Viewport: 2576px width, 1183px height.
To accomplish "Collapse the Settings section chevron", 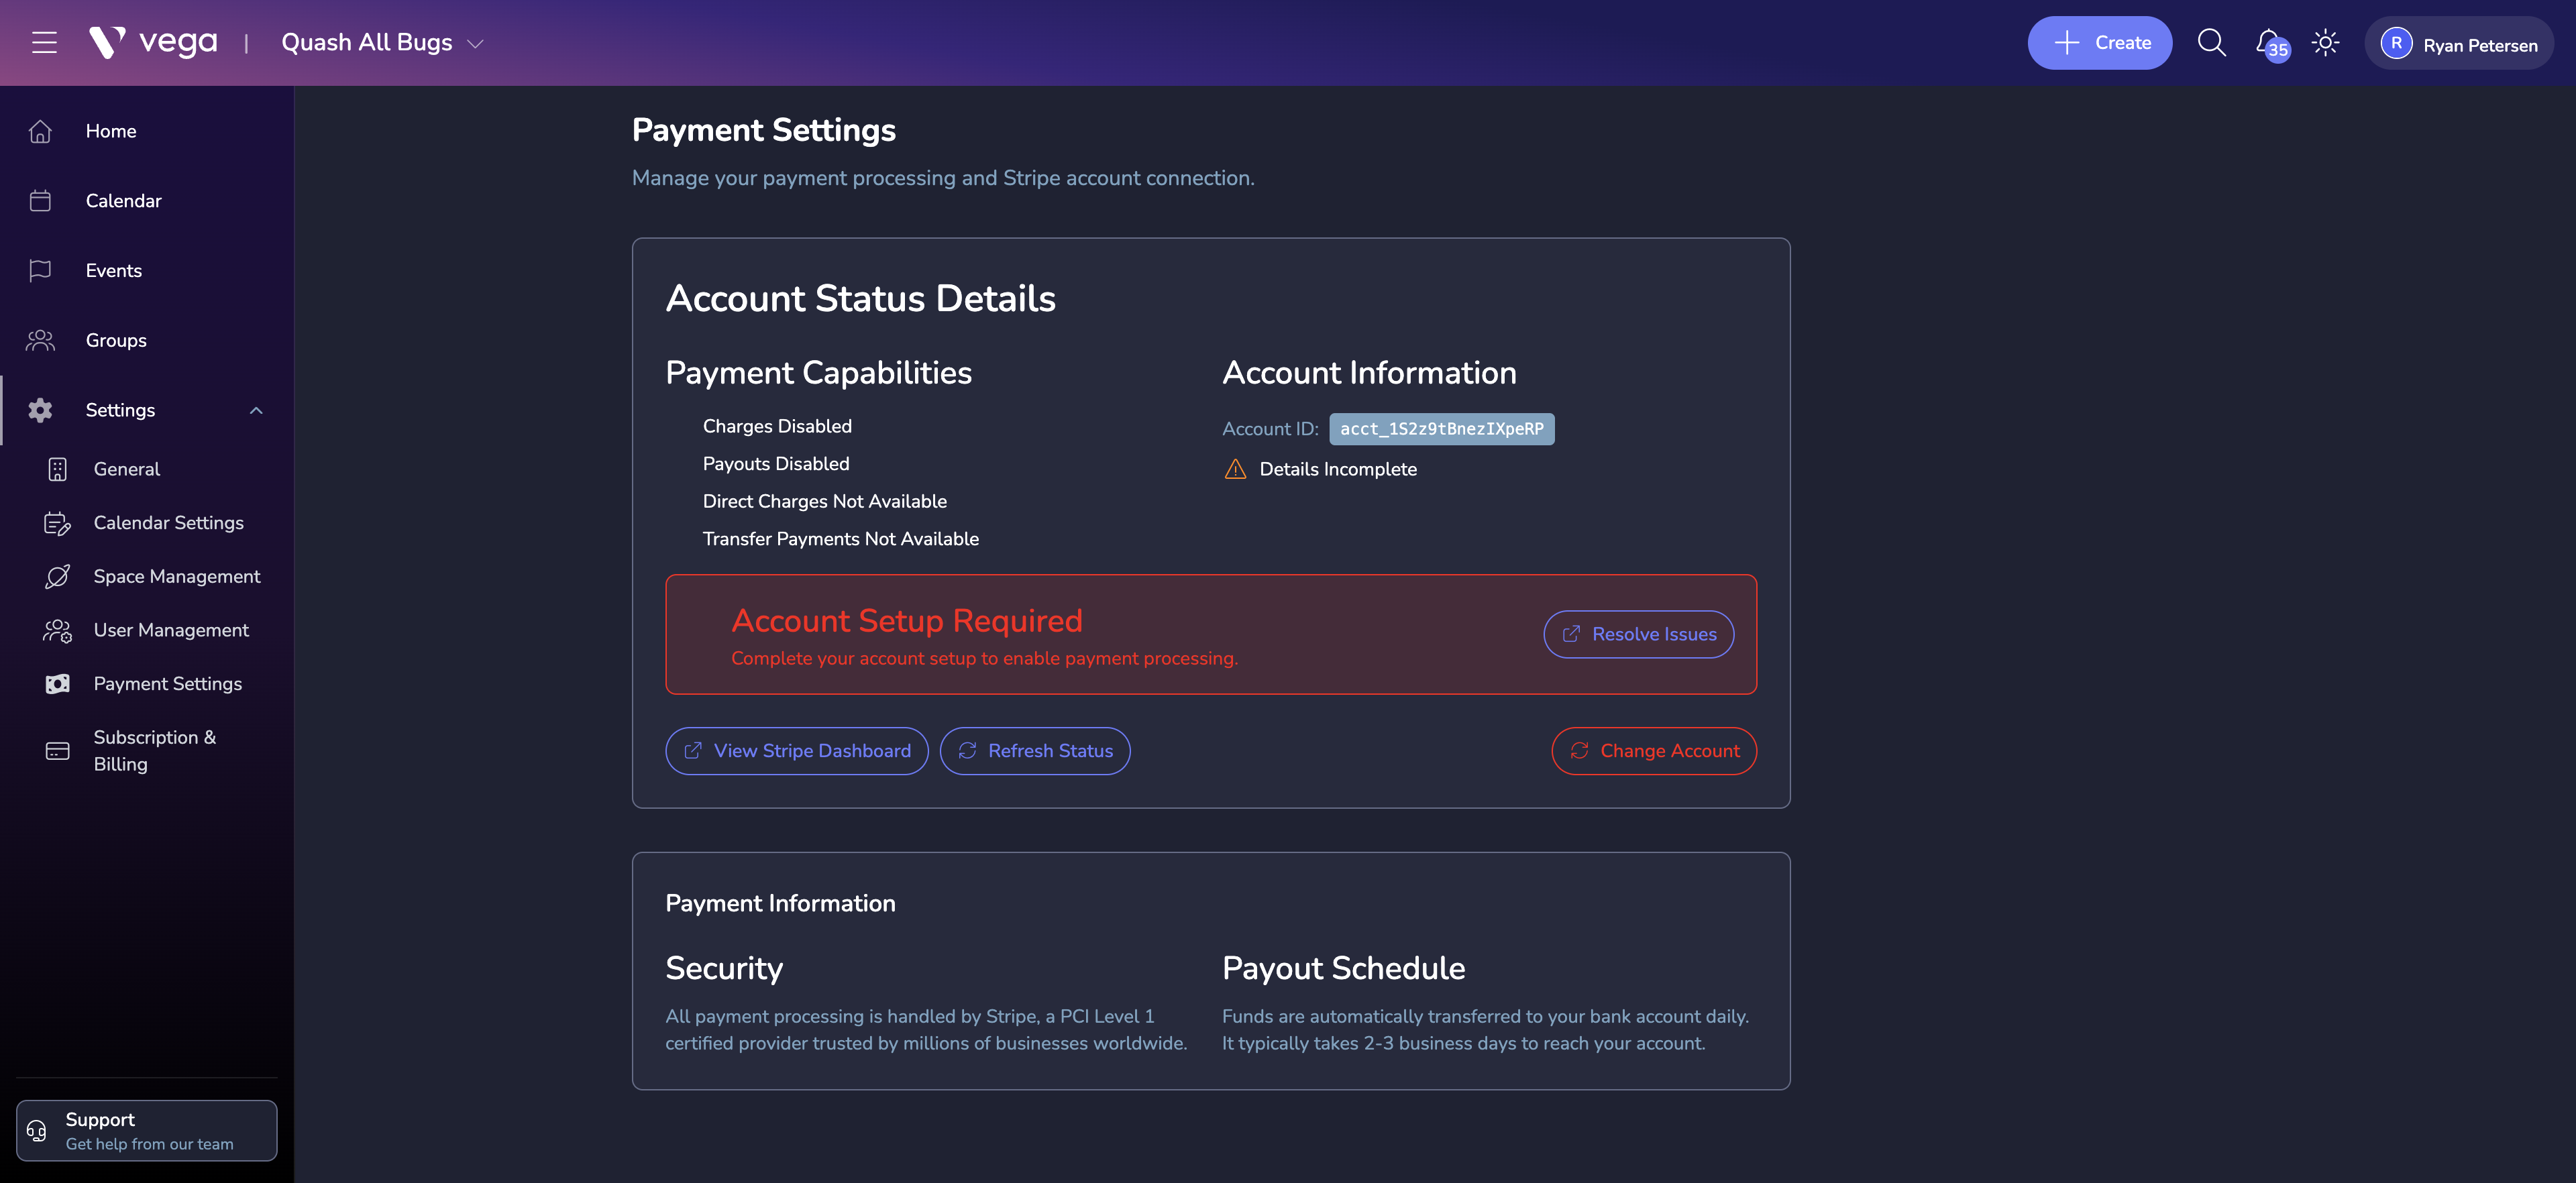I will [256, 410].
